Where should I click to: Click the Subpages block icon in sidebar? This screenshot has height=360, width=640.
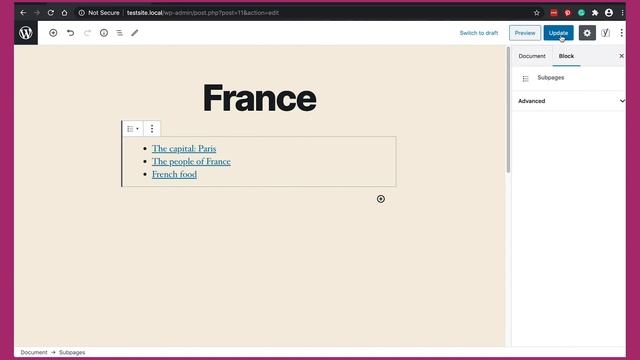coord(525,78)
